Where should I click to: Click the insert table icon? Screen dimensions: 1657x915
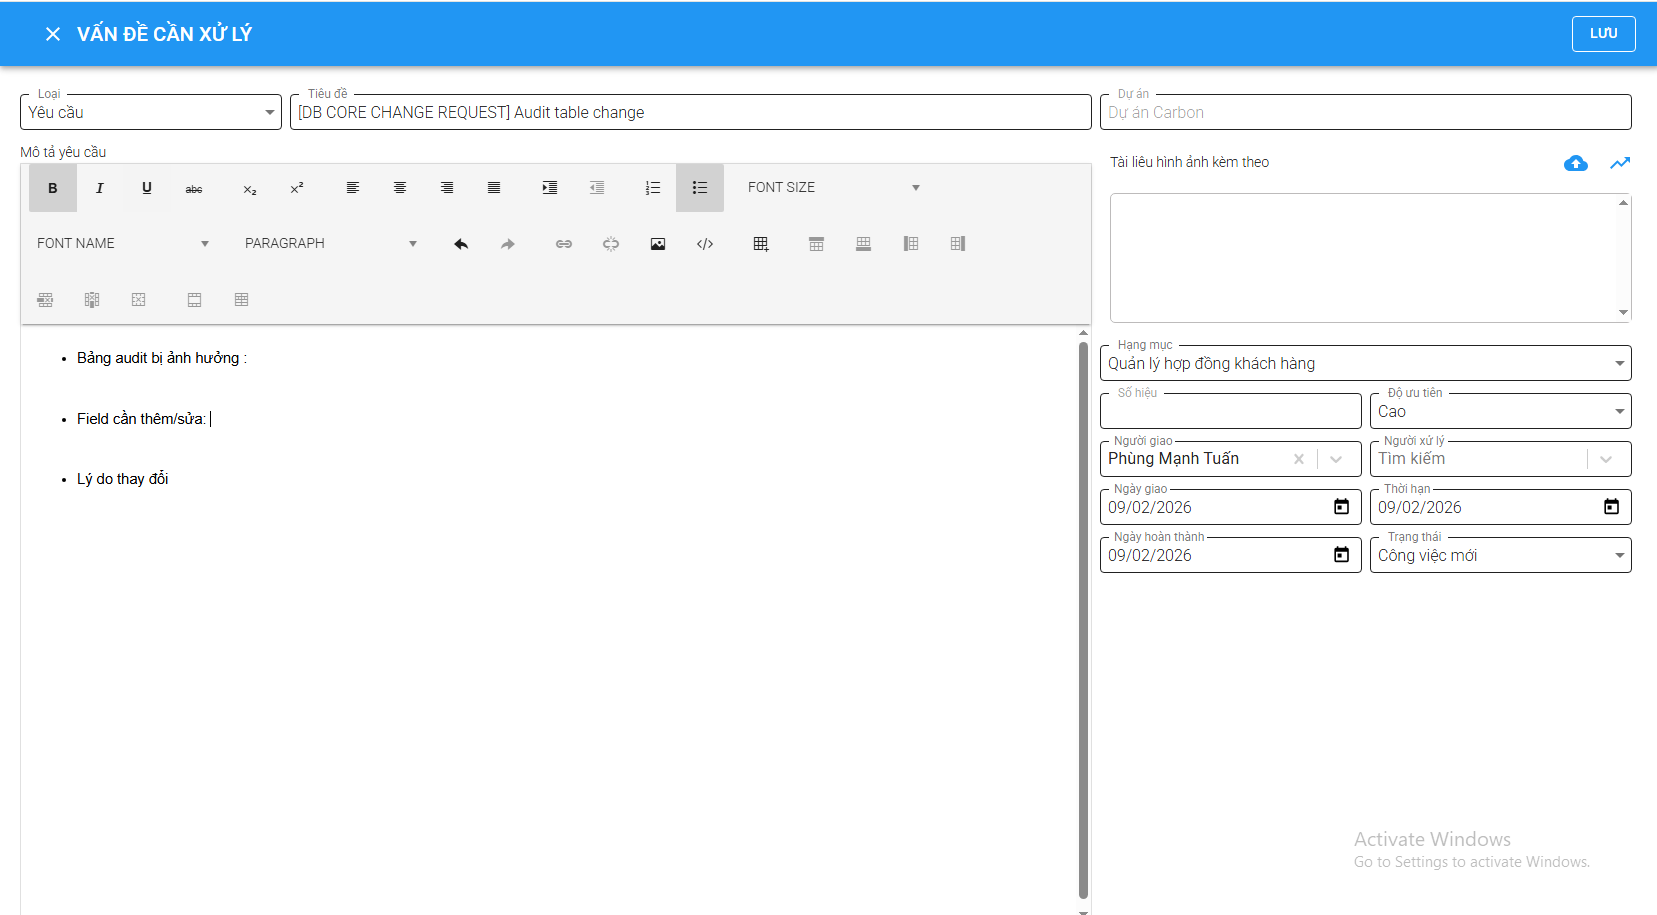pos(761,244)
